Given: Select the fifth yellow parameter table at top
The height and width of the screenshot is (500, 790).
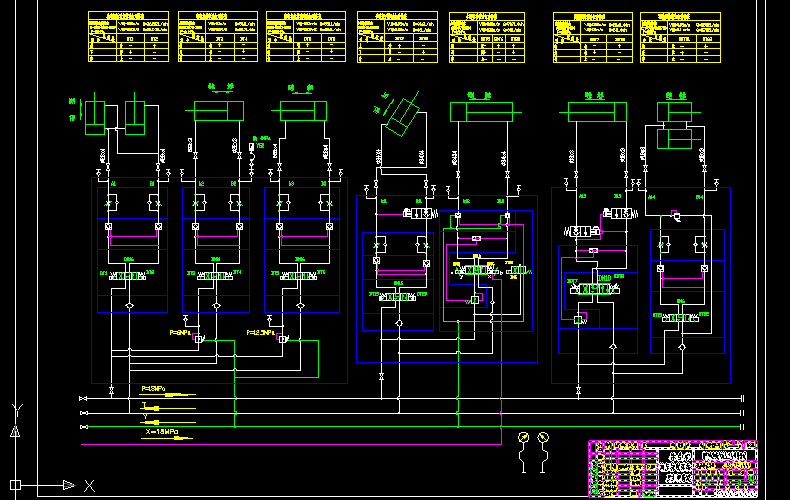Looking at the screenshot, I should pyautogui.click(x=486, y=38).
